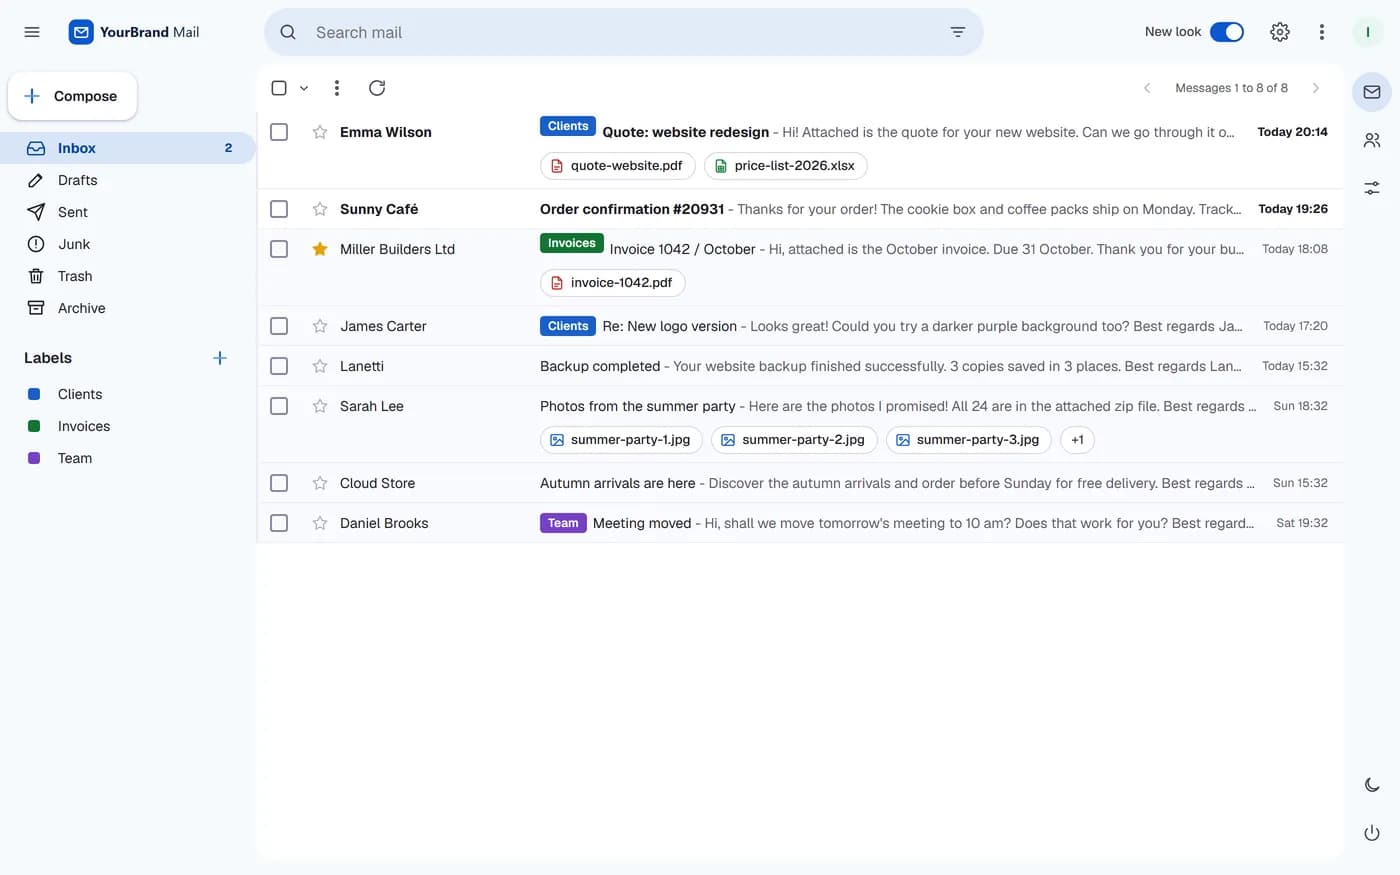The height and width of the screenshot is (875, 1400).
Task: Open the Drafts folder
Action: [128, 180]
